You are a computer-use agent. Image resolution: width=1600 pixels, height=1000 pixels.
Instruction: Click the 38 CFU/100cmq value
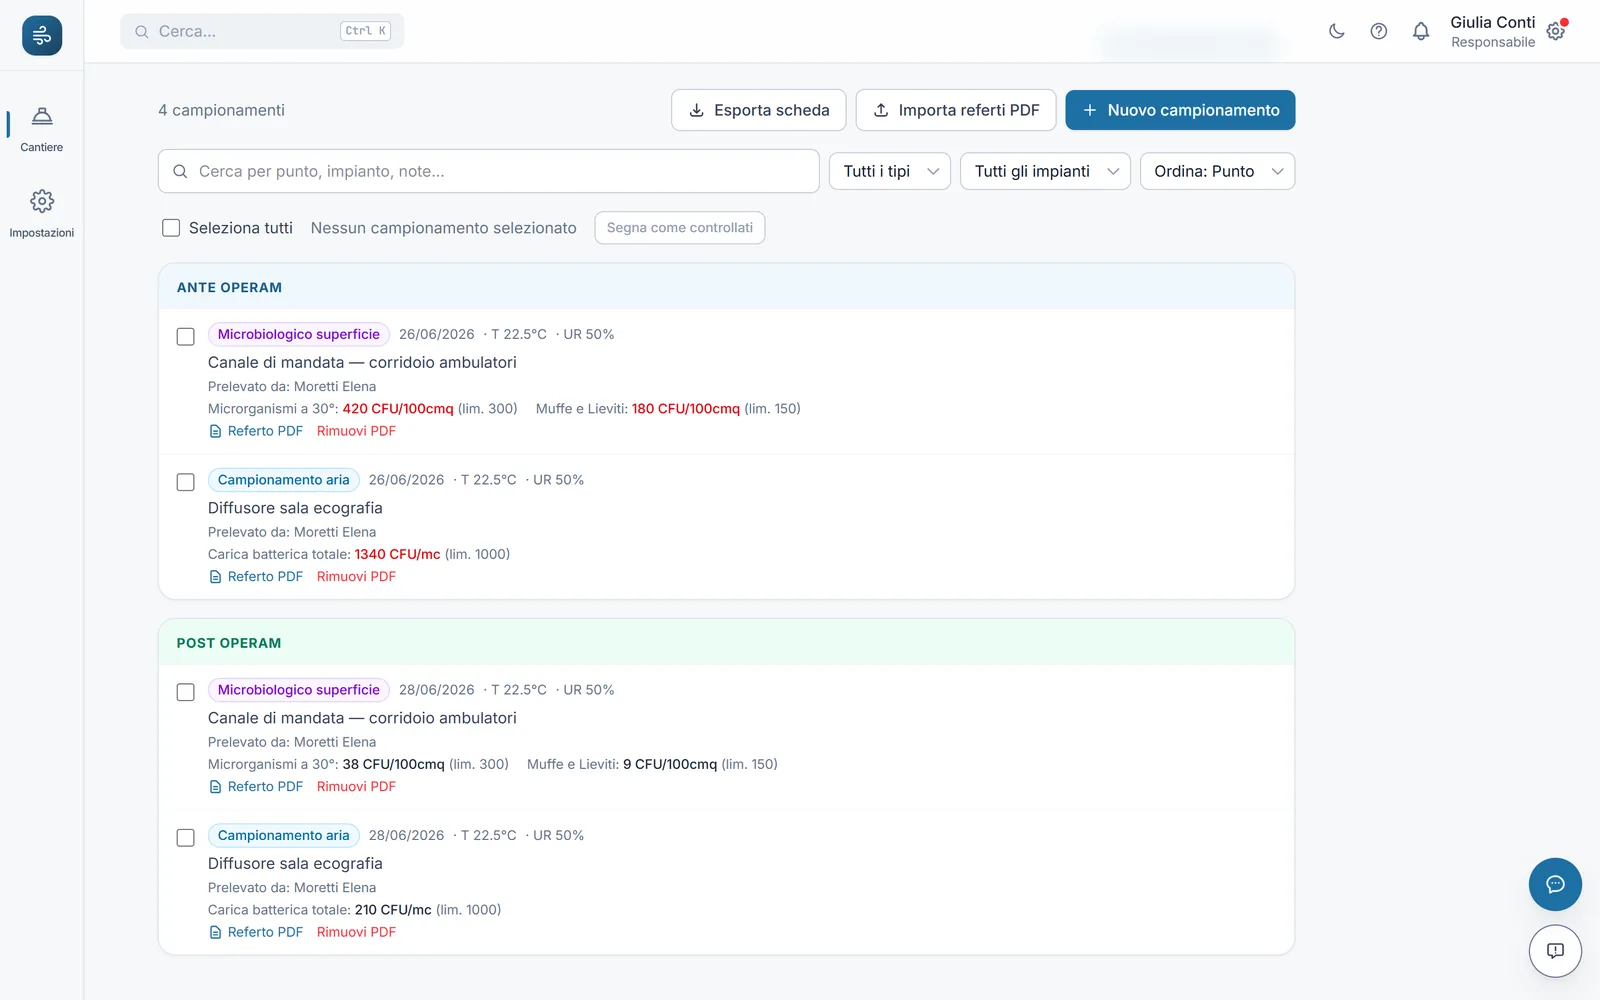coord(393,764)
